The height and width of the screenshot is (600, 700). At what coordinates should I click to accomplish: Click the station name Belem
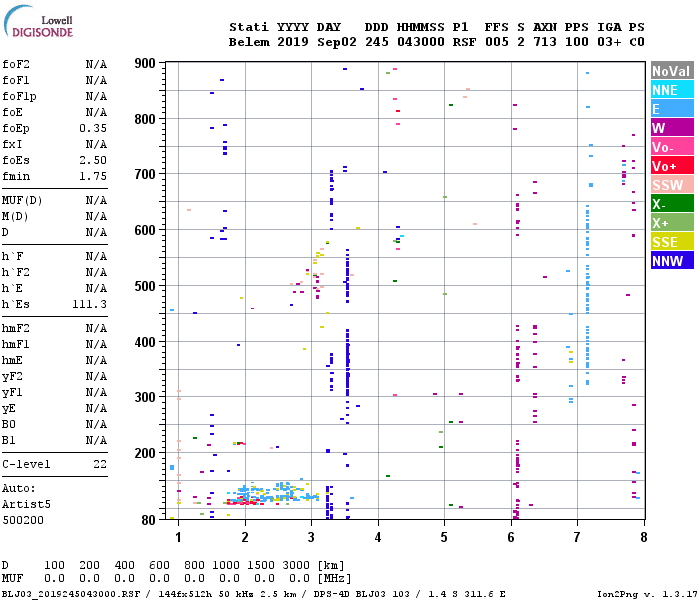[249, 42]
